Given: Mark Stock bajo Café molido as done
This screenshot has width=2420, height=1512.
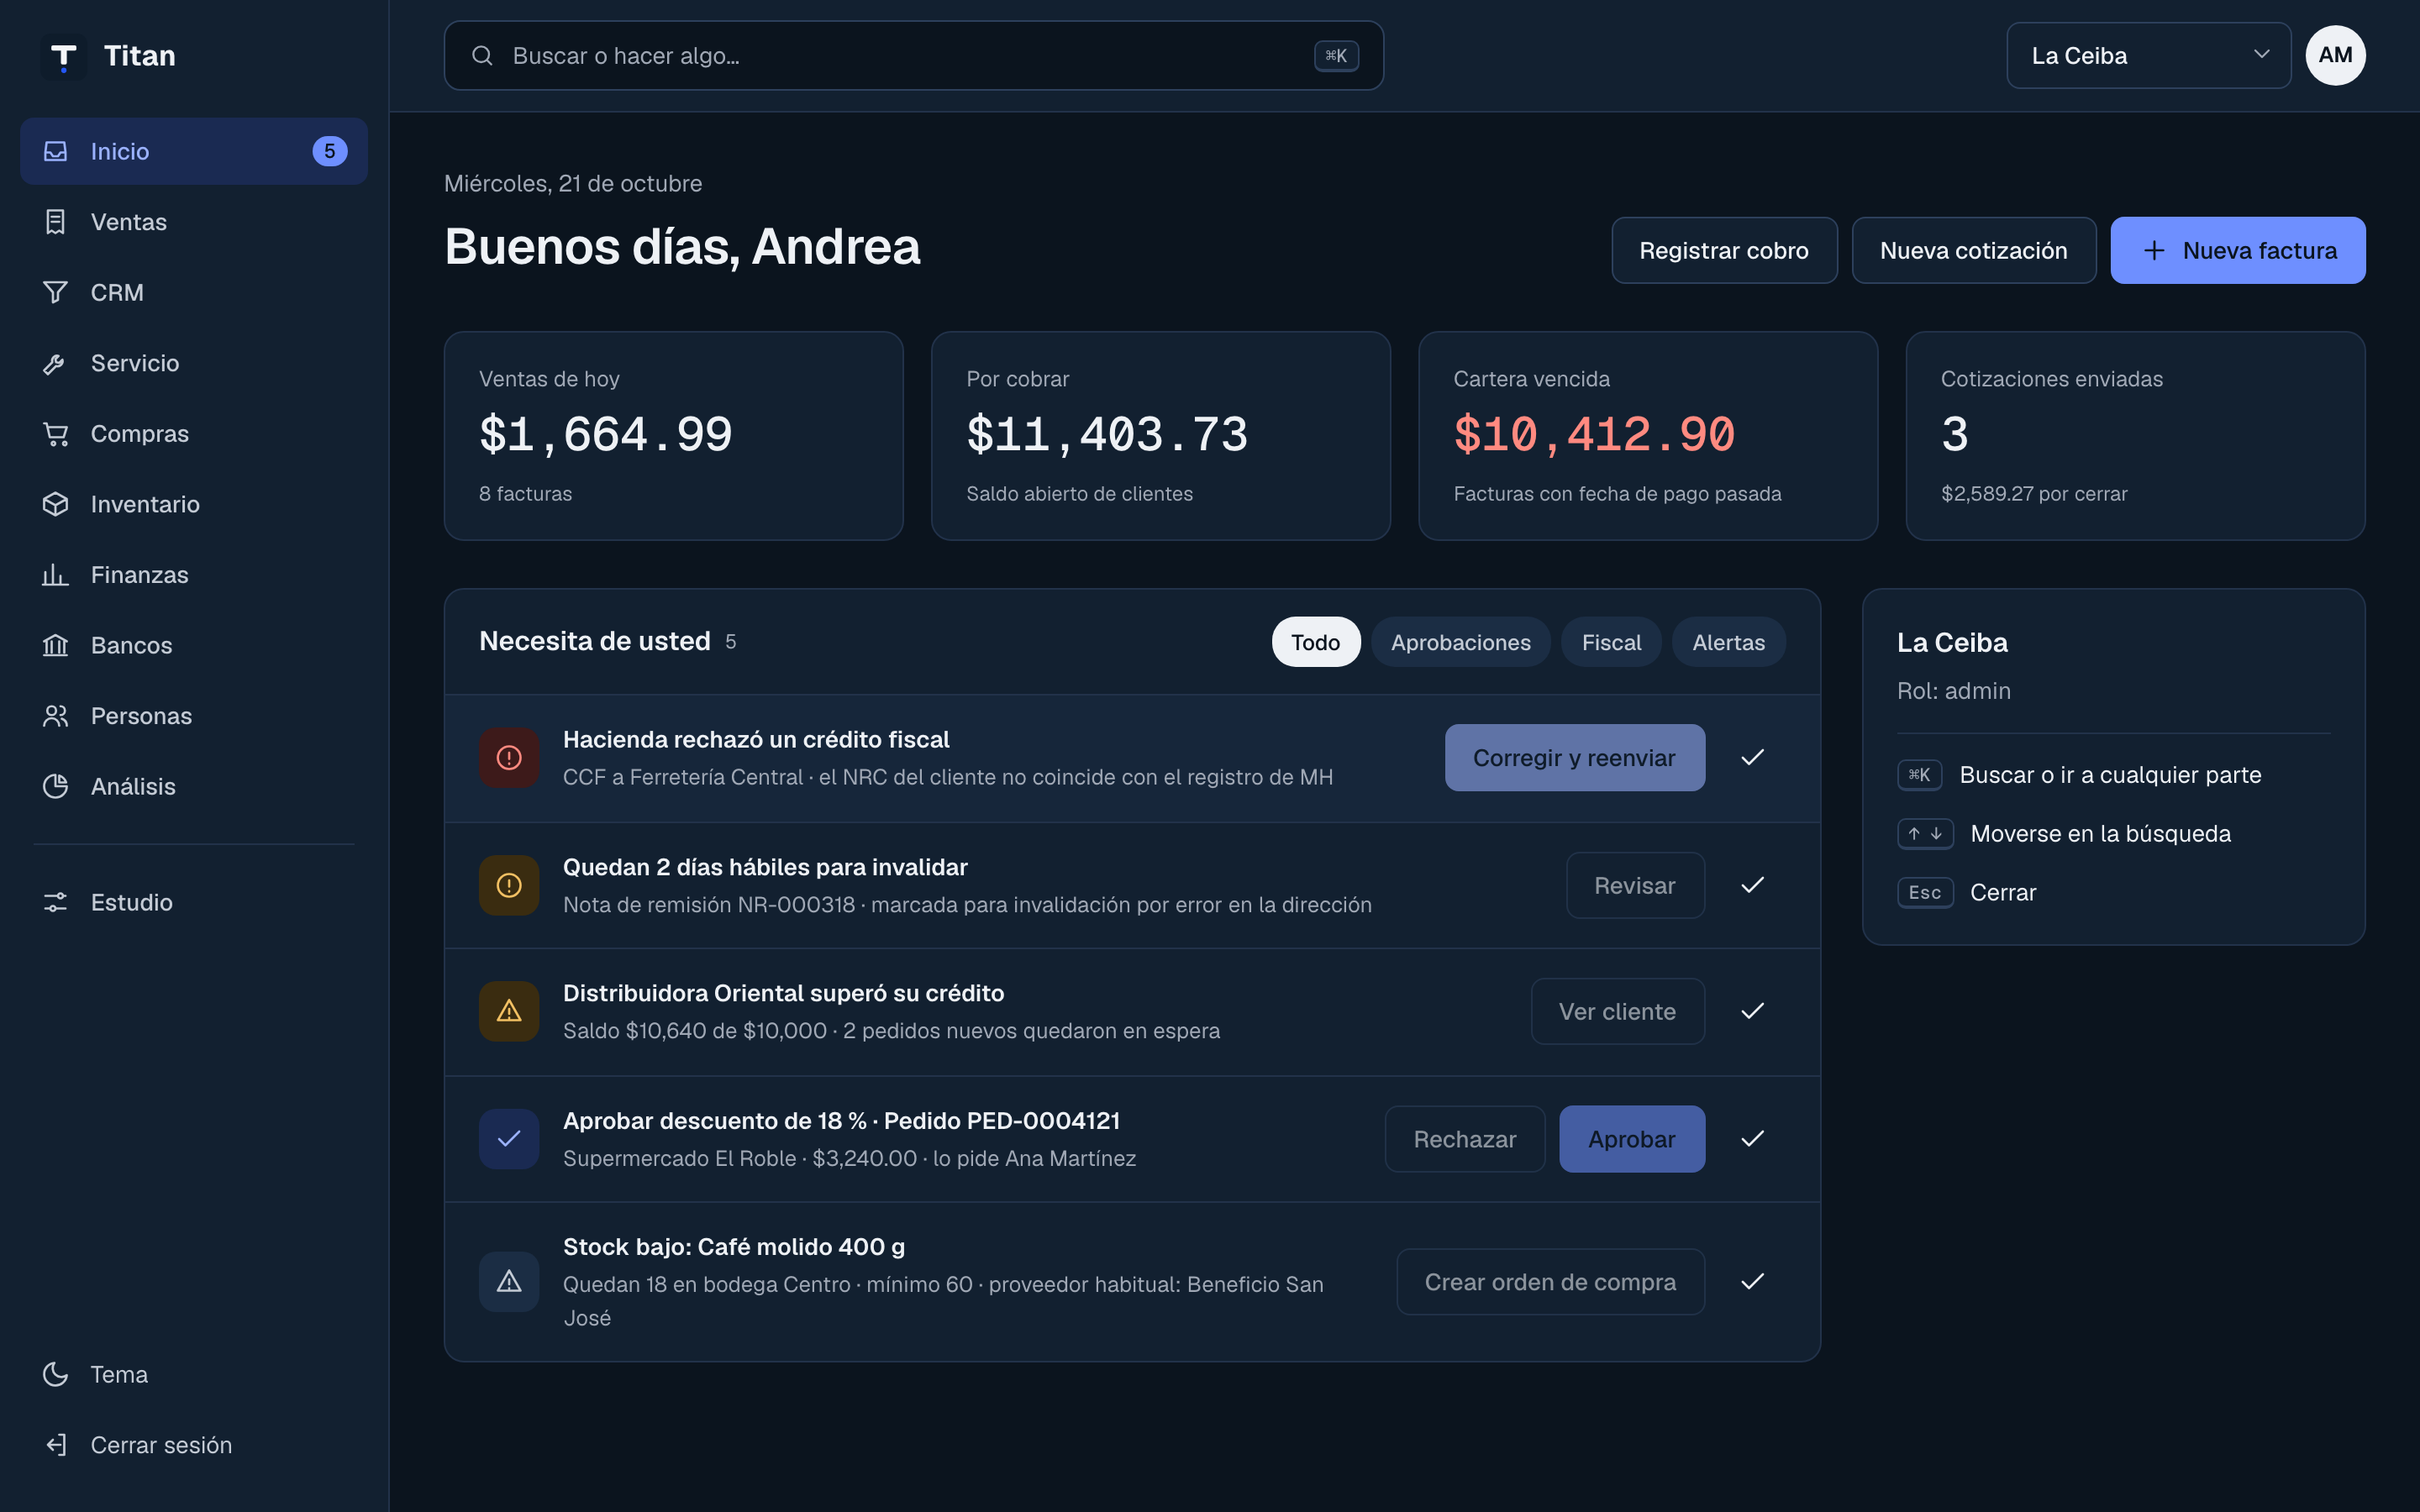Looking at the screenshot, I should [1752, 1281].
